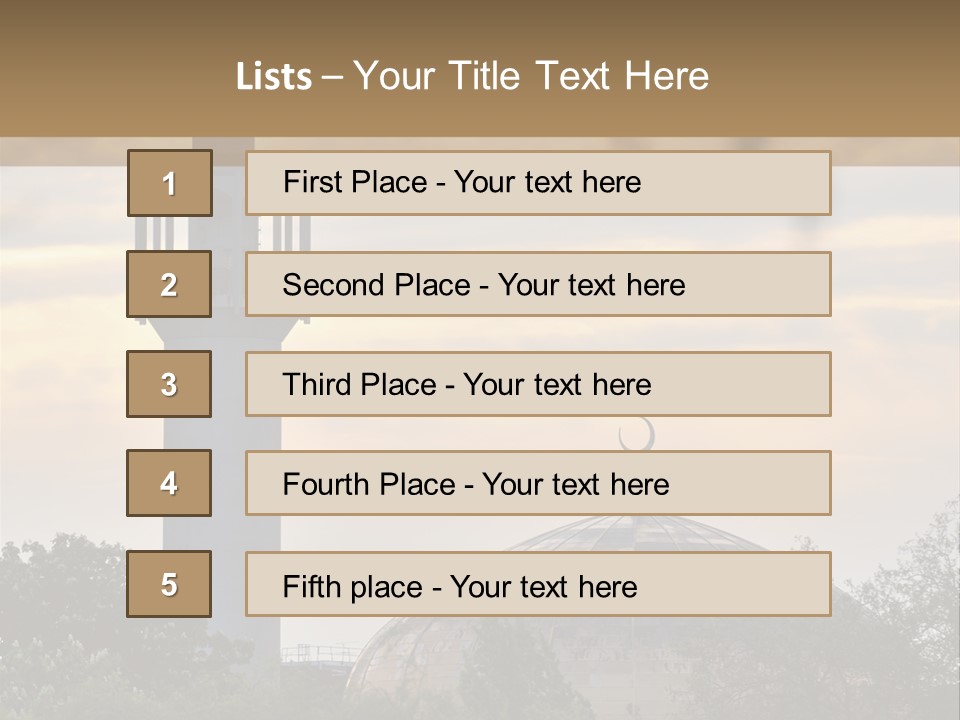The height and width of the screenshot is (720, 960).
Task: Click the number 3 box
Action: pos(169,384)
